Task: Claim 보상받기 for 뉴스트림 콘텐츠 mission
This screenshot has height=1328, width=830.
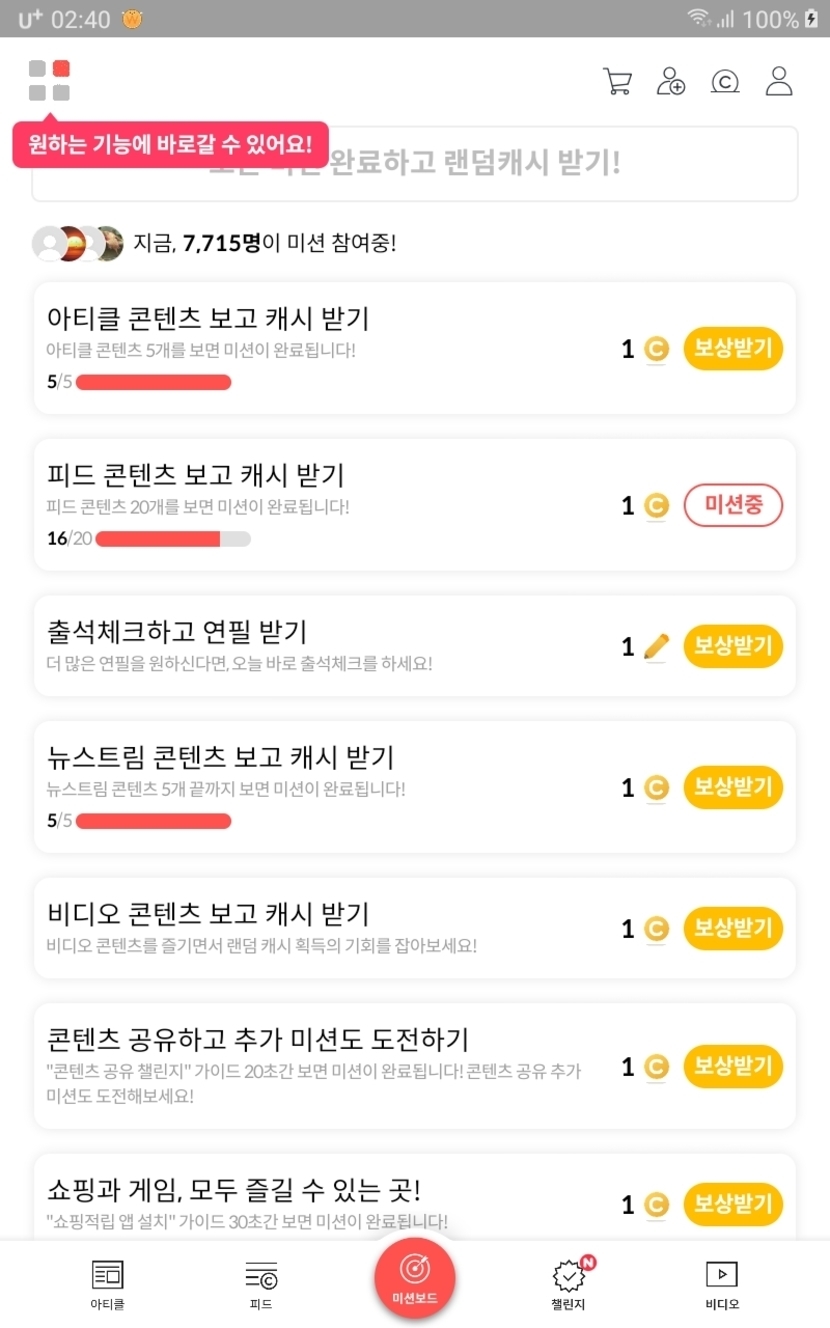Action: point(733,788)
